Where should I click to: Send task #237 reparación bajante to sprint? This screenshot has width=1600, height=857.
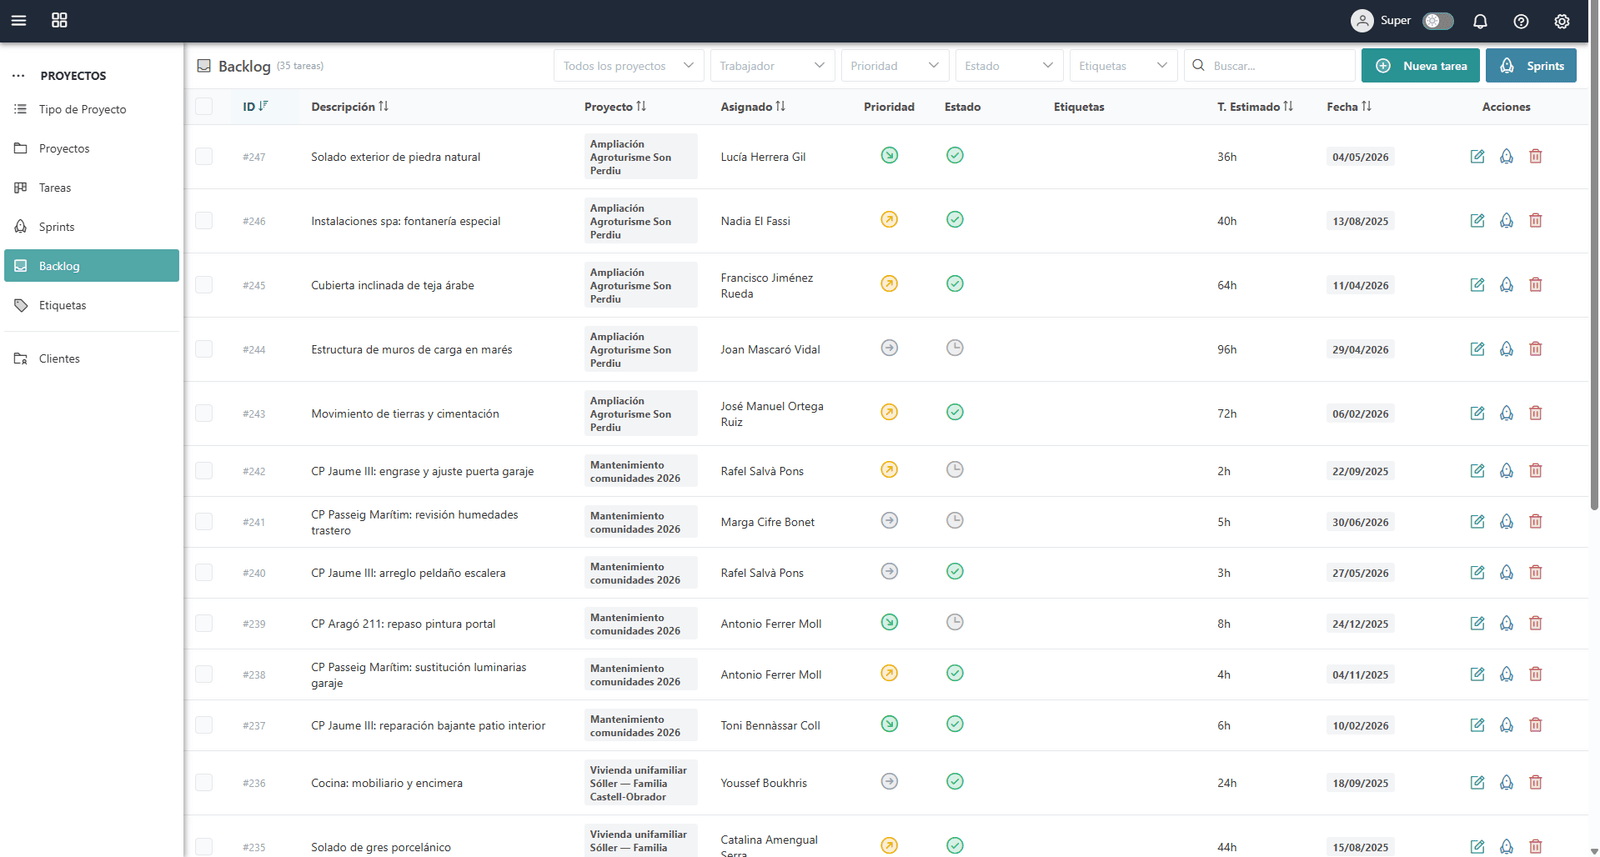(1506, 725)
